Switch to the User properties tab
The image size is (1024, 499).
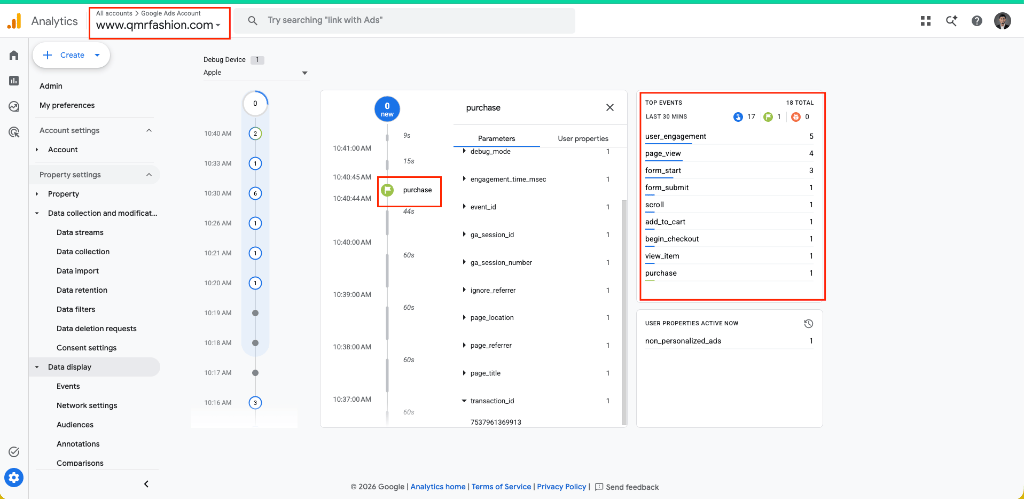(583, 138)
